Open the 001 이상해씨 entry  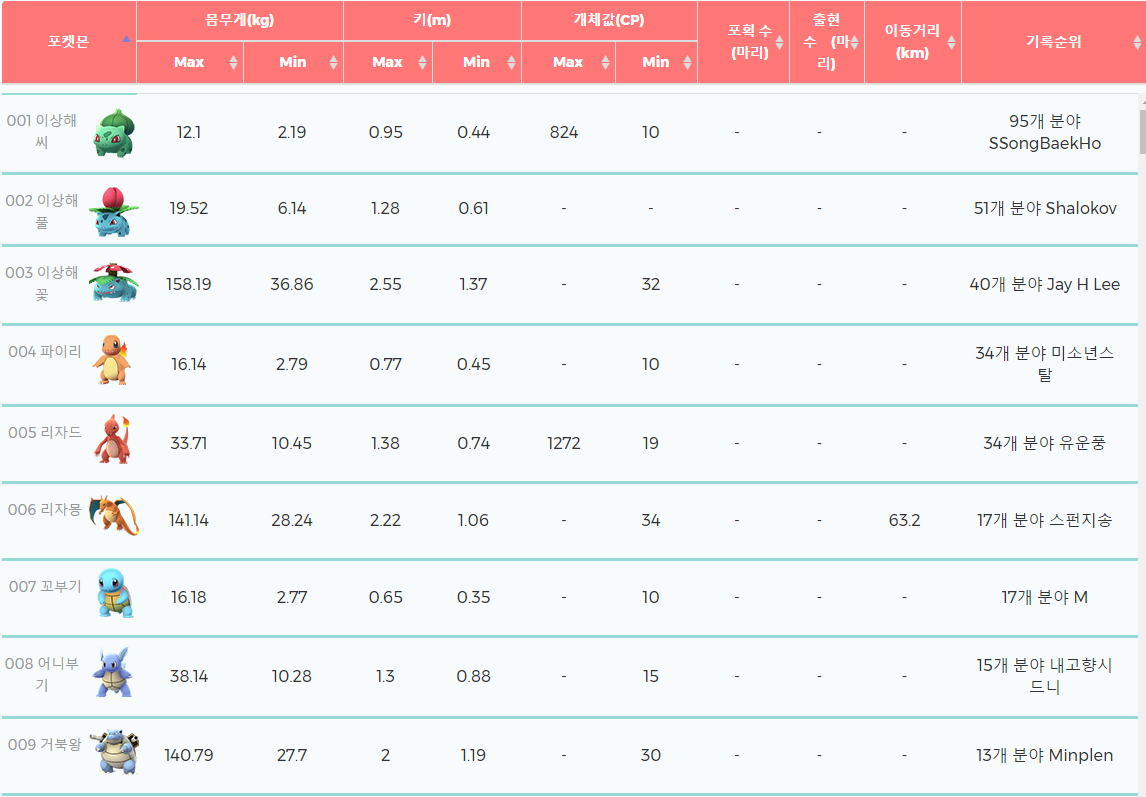[42, 132]
